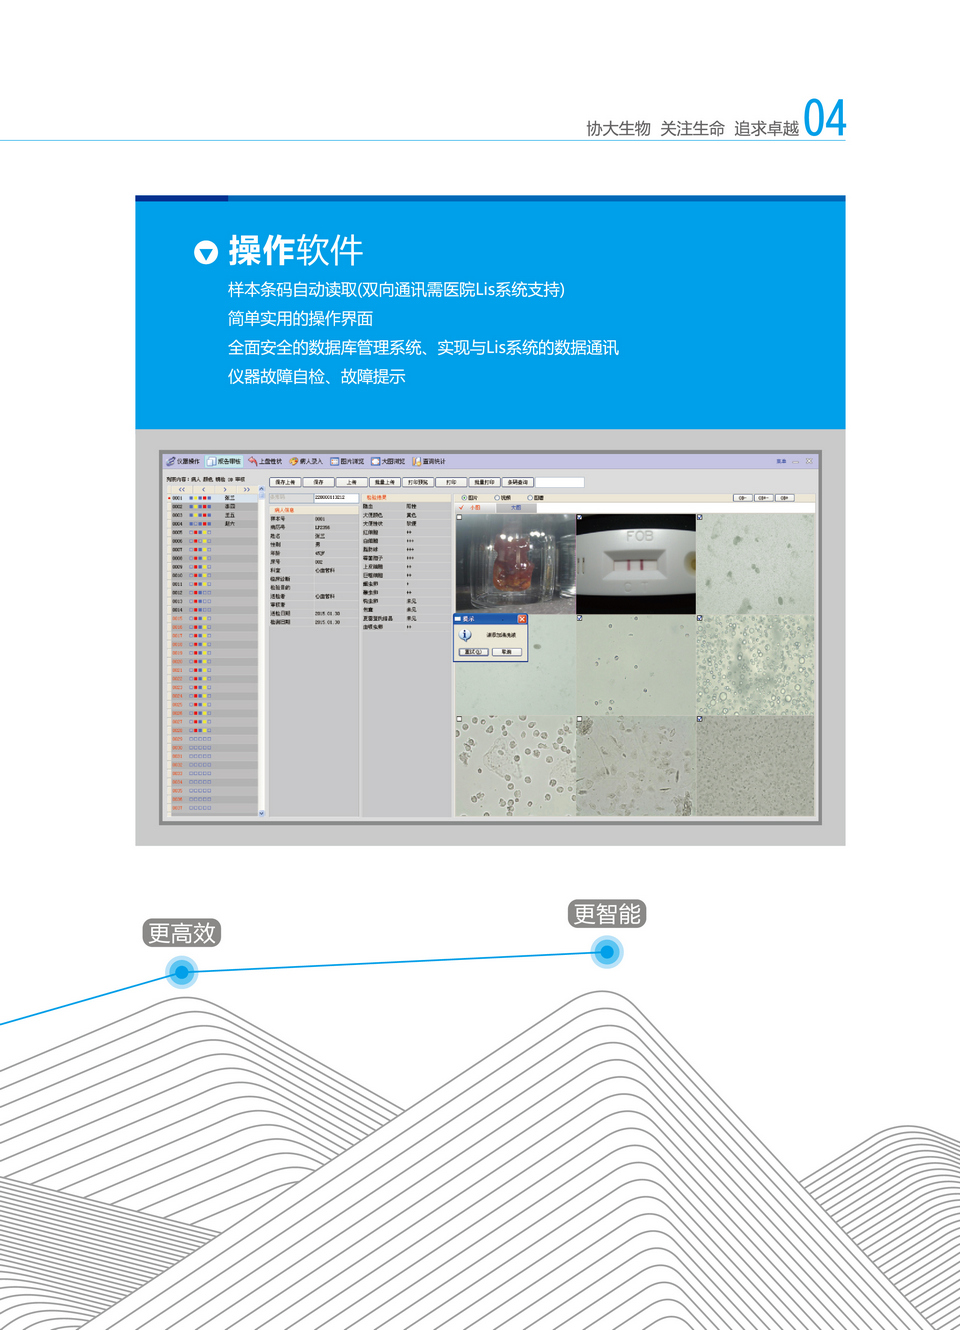Switch to the 小图 tab
This screenshot has width=960, height=1330.
pyautogui.click(x=475, y=508)
